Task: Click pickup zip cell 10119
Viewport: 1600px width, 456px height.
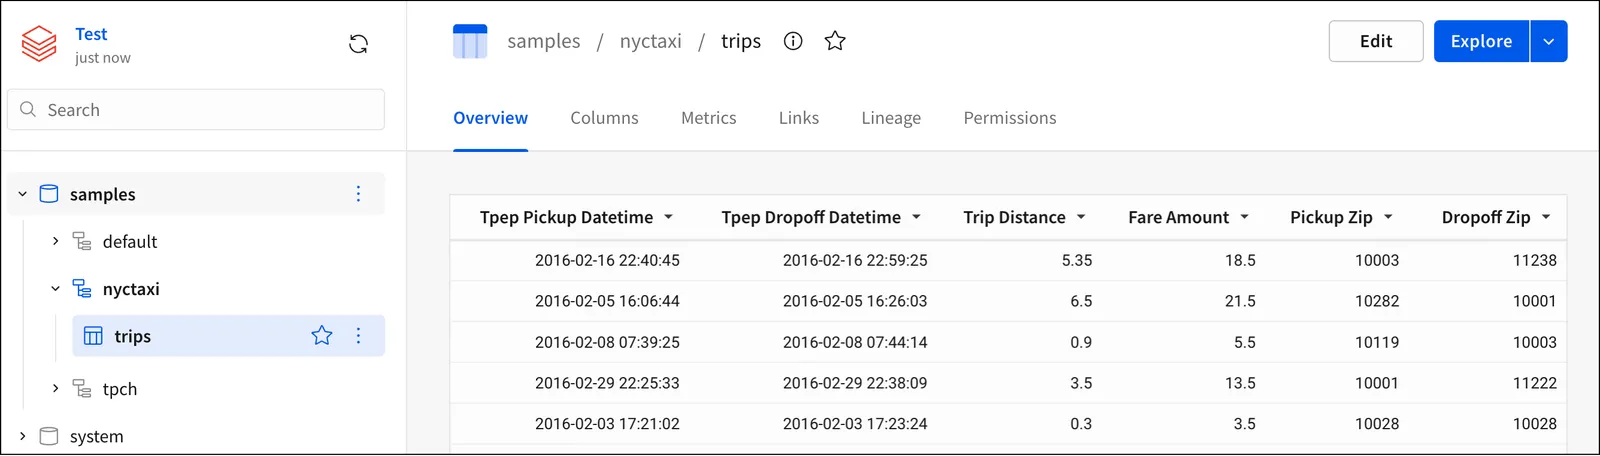Action: point(1377,342)
